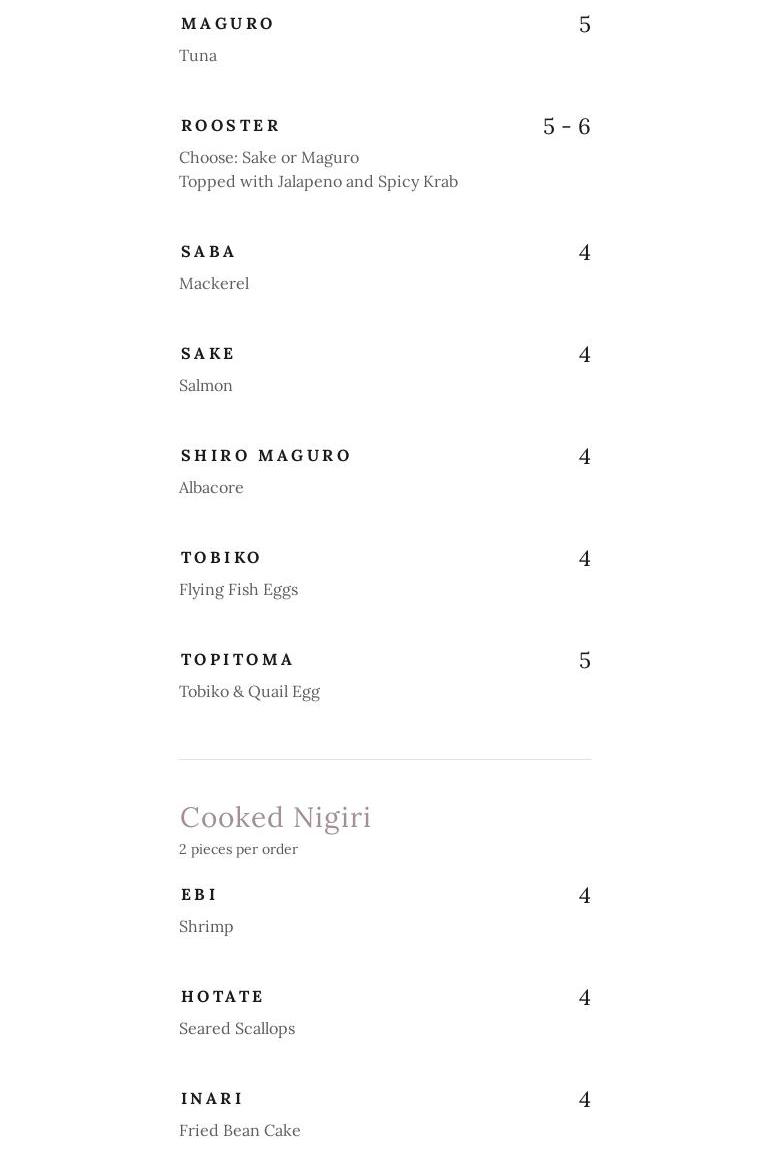Click the Cooked Nigiri section heading

(275, 817)
